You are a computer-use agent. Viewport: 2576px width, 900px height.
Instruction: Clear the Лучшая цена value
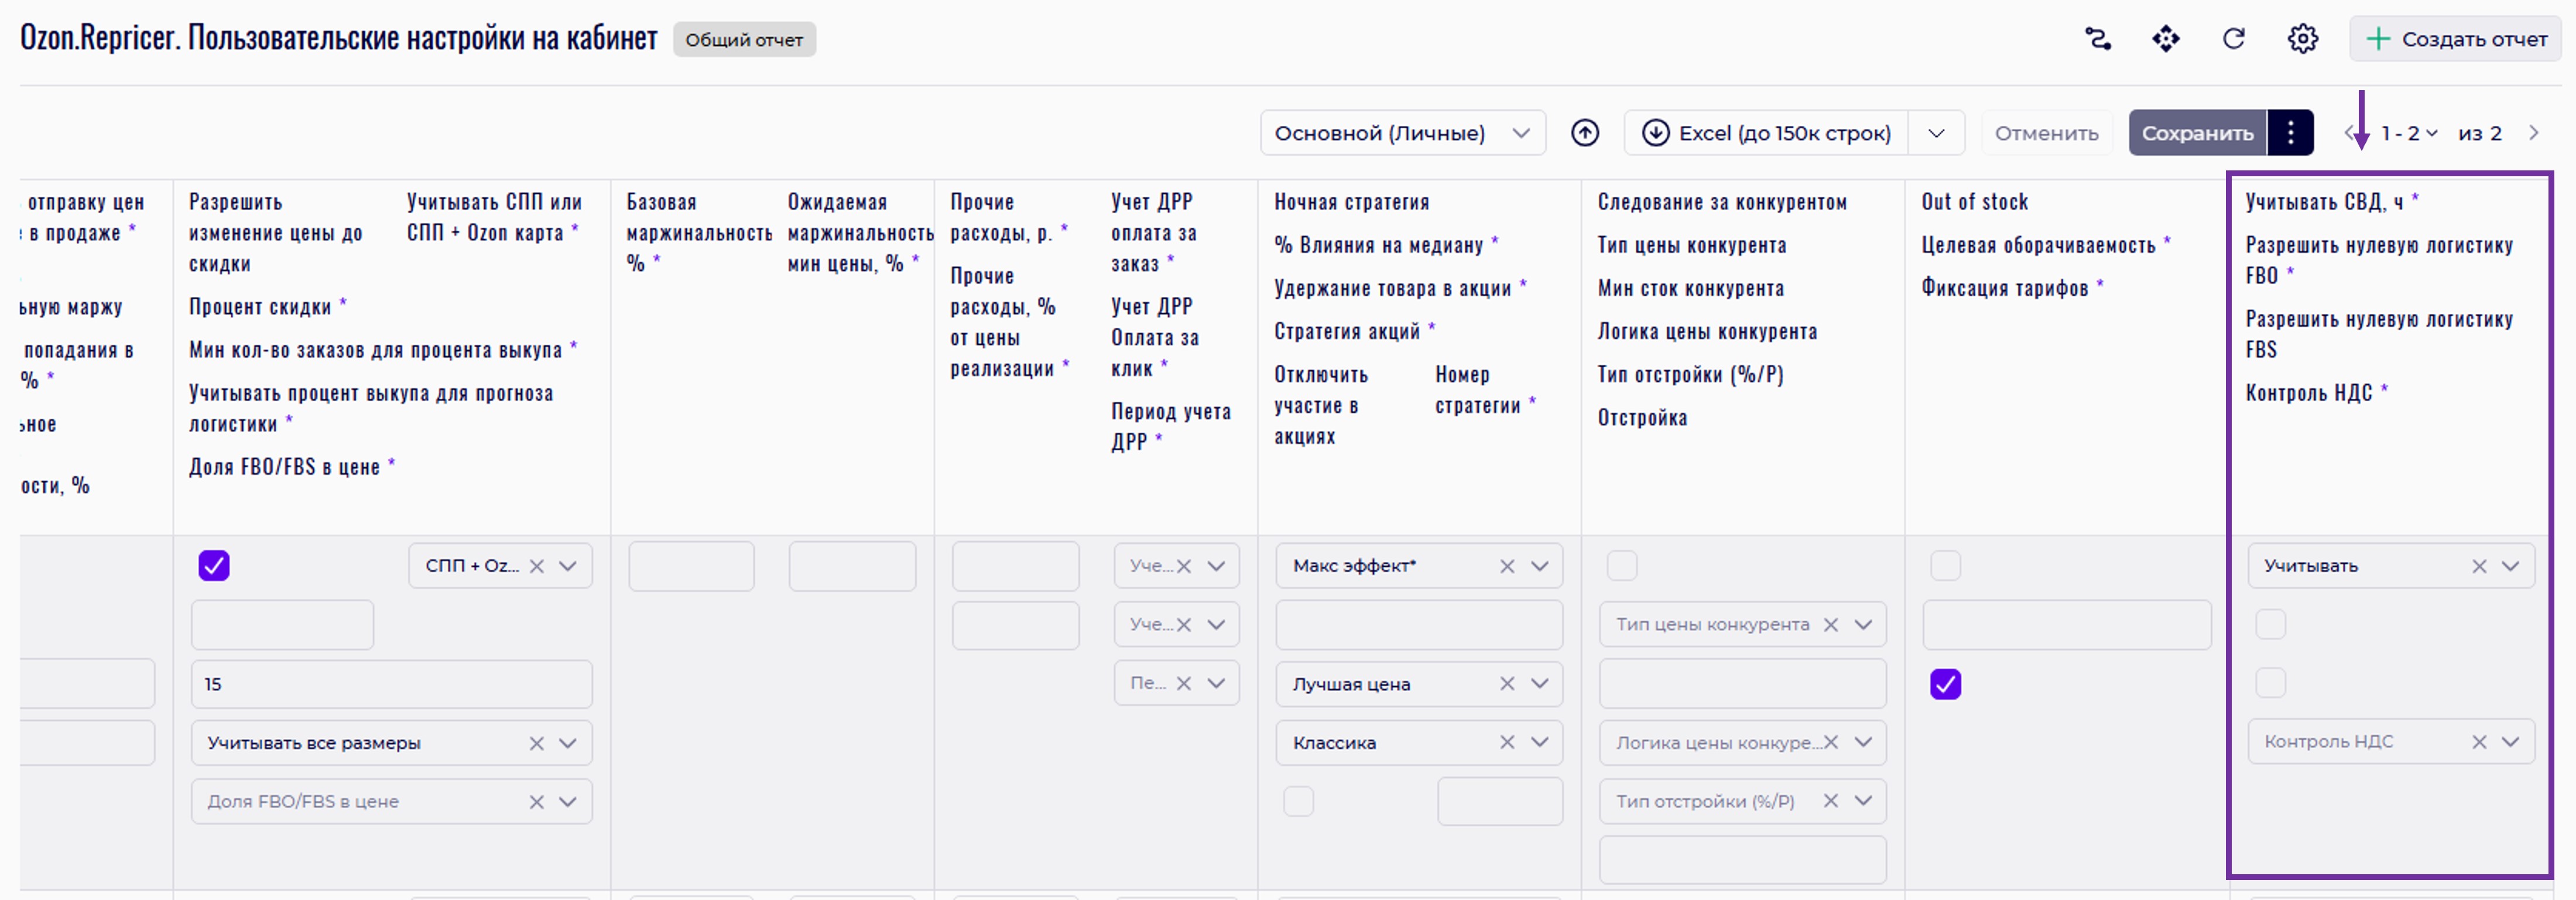click(1507, 684)
